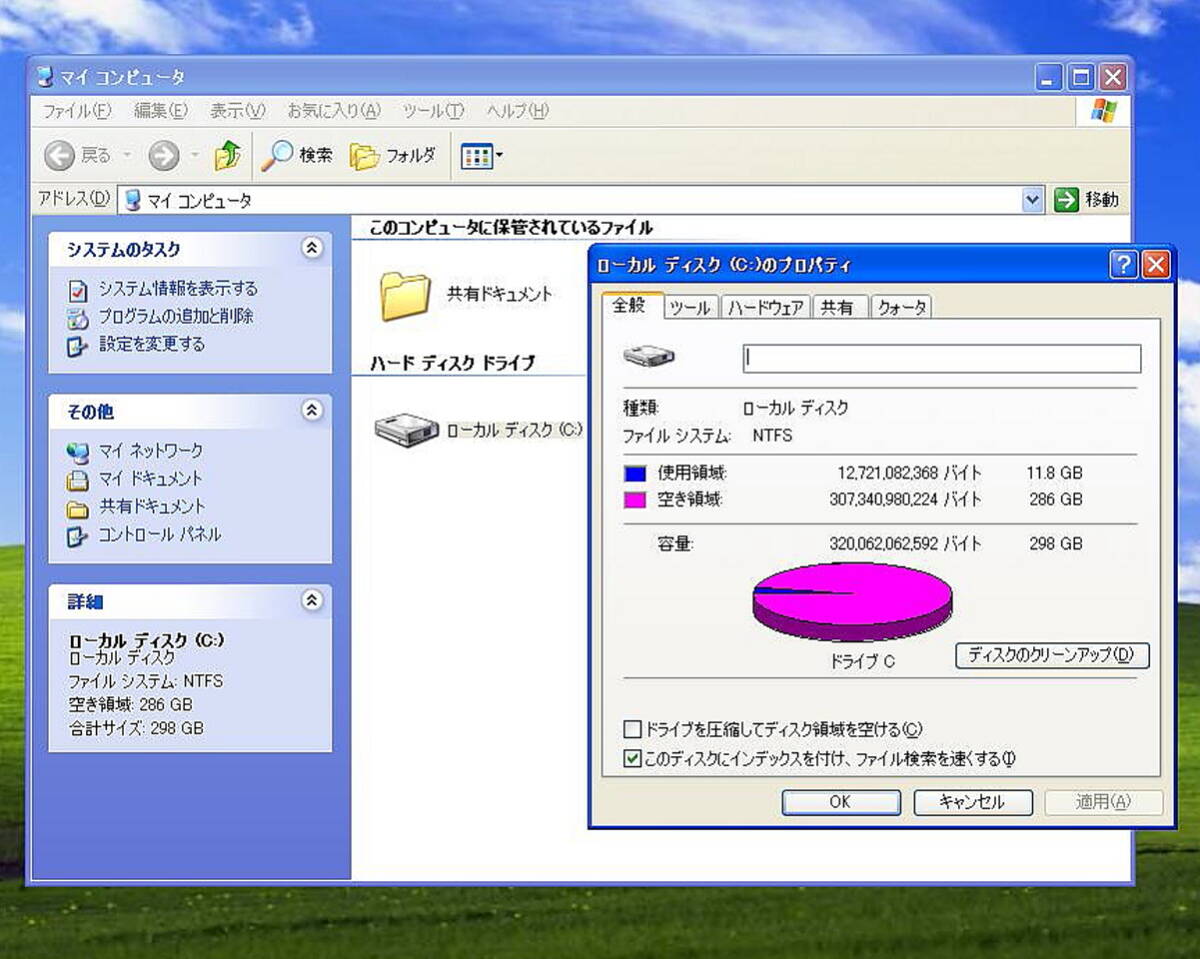Click the blue 使用領域 color swatch
The image size is (1200, 959).
pyautogui.click(x=636, y=474)
